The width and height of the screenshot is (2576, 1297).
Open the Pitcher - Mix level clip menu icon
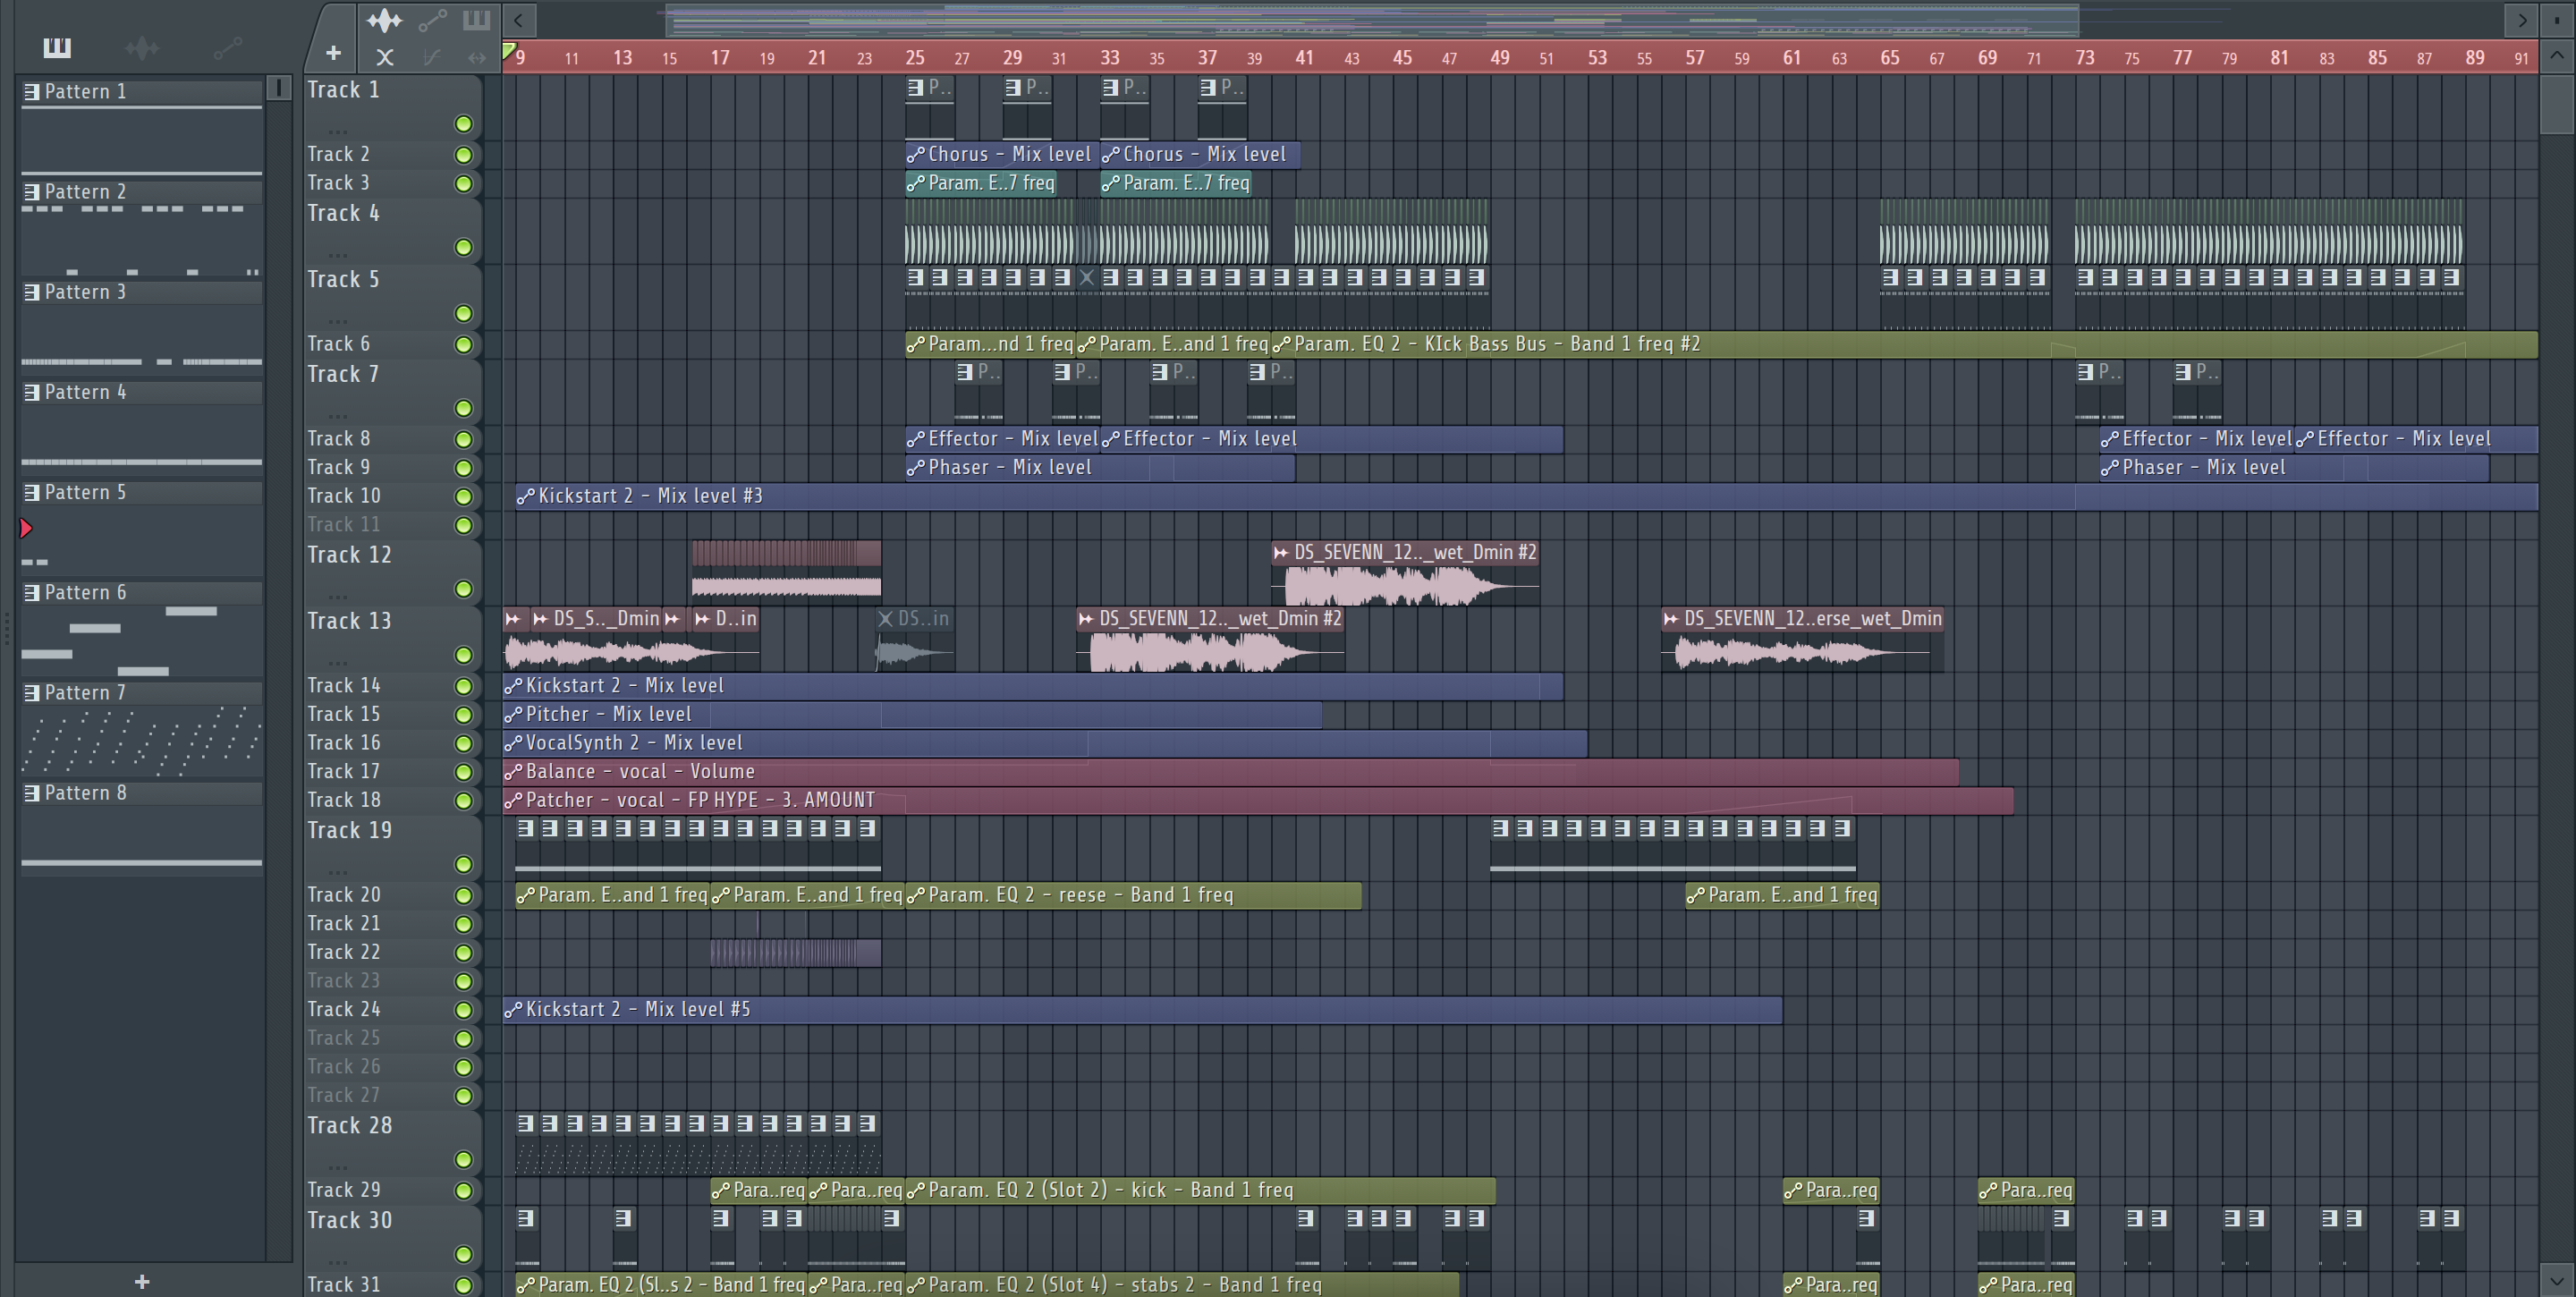click(x=513, y=714)
